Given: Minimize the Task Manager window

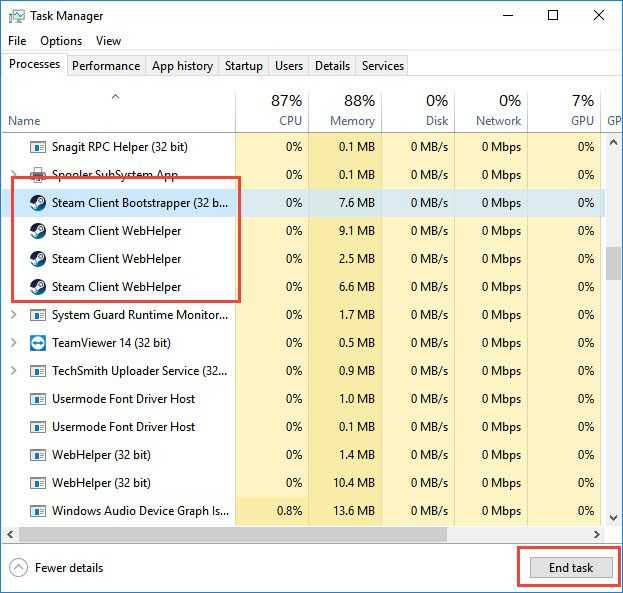Looking at the screenshot, I should click(x=508, y=16).
